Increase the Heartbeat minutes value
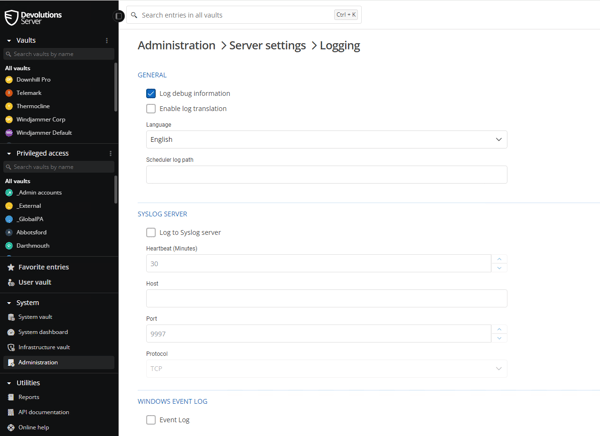 (x=499, y=259)
